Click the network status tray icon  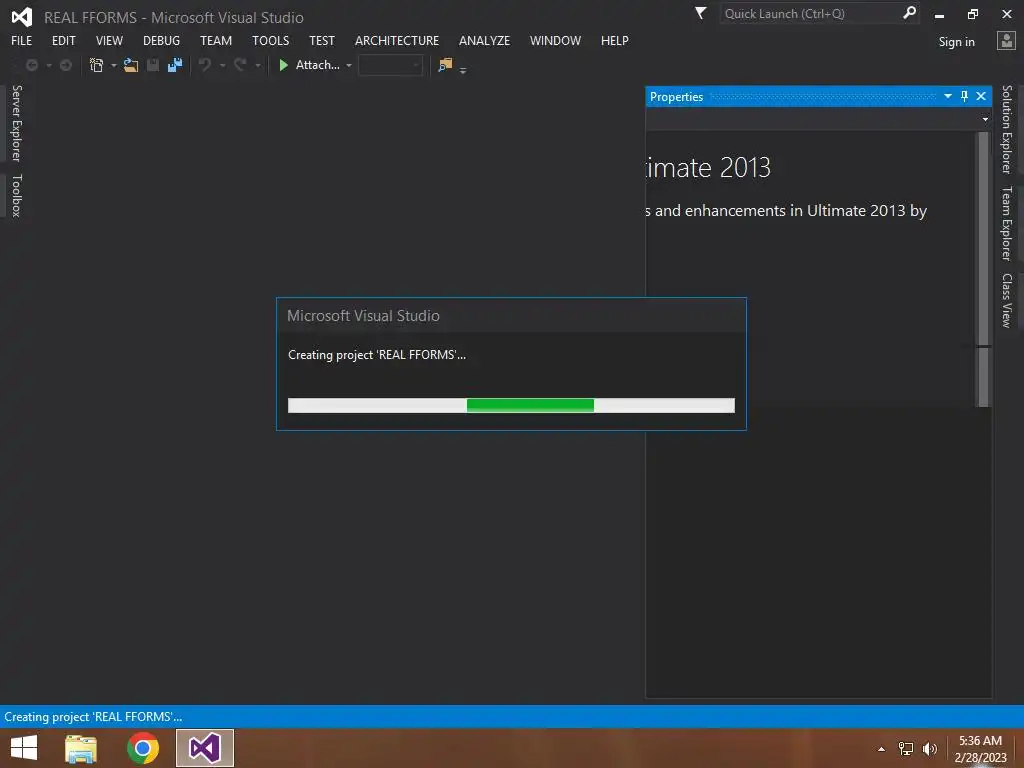906,749
